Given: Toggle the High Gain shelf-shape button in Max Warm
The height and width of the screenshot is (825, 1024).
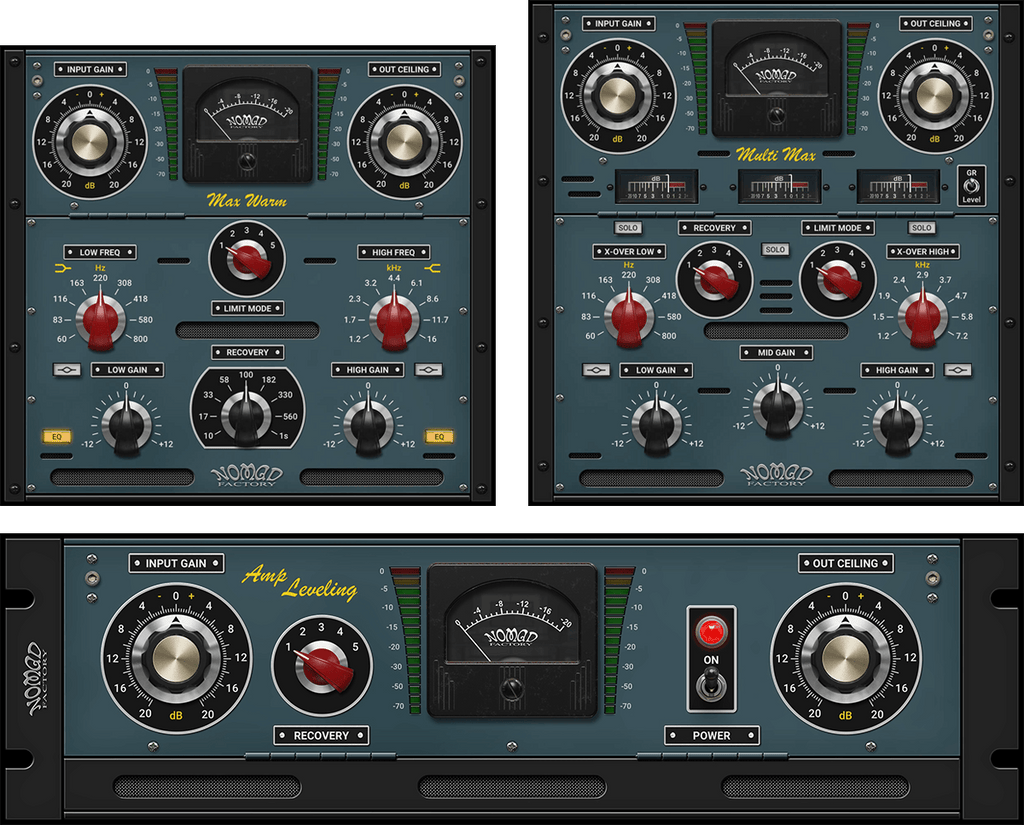Looking at the screenshot, I should (x=428, y=370).
